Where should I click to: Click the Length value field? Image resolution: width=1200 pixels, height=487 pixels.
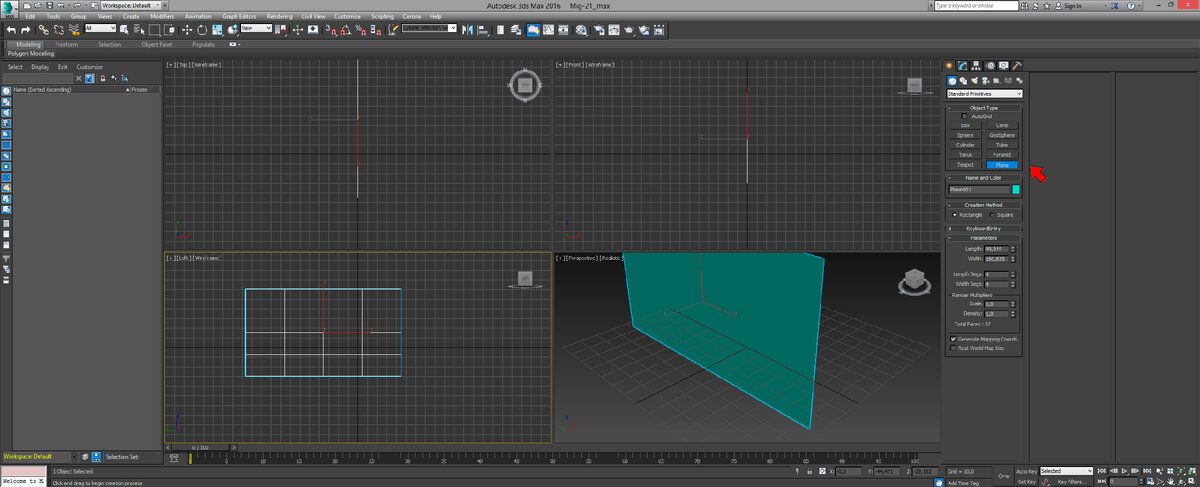(x=994, y=248)
